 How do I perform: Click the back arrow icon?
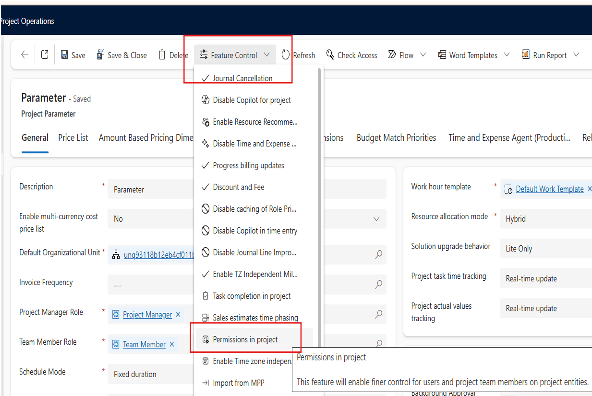(25, 55)
